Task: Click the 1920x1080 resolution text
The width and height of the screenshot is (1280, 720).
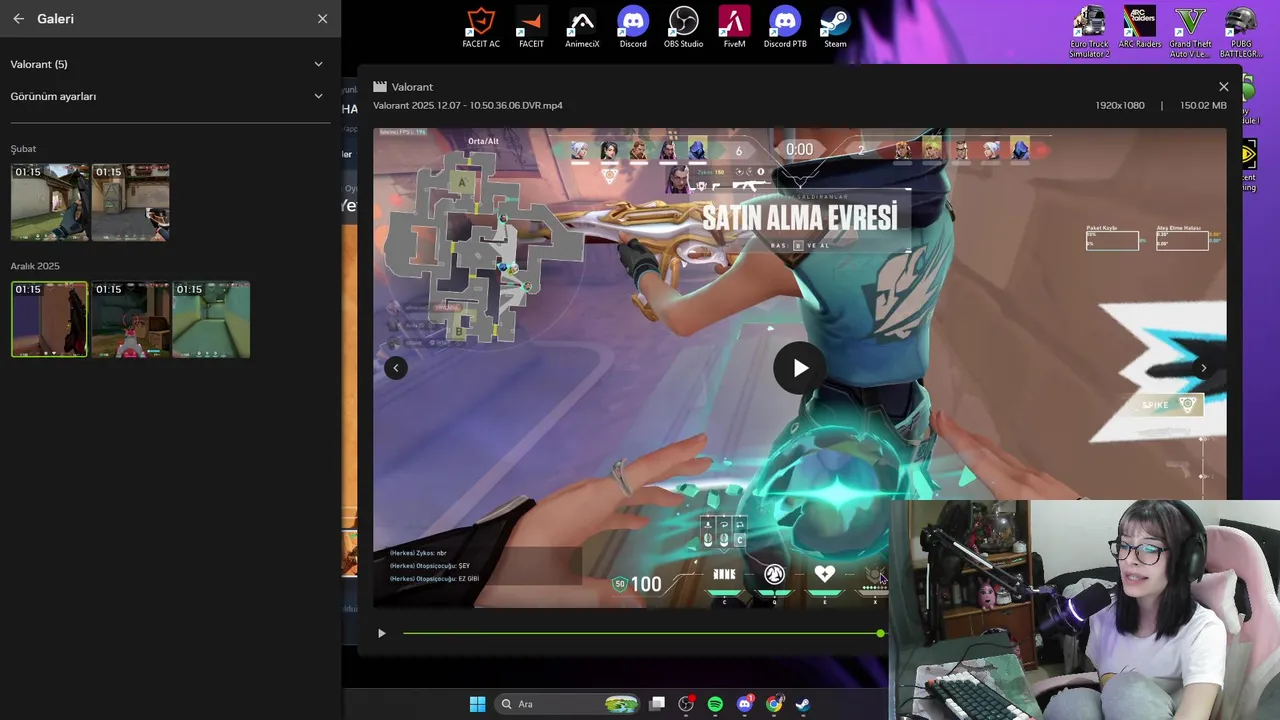Action: click(1120, 105)
